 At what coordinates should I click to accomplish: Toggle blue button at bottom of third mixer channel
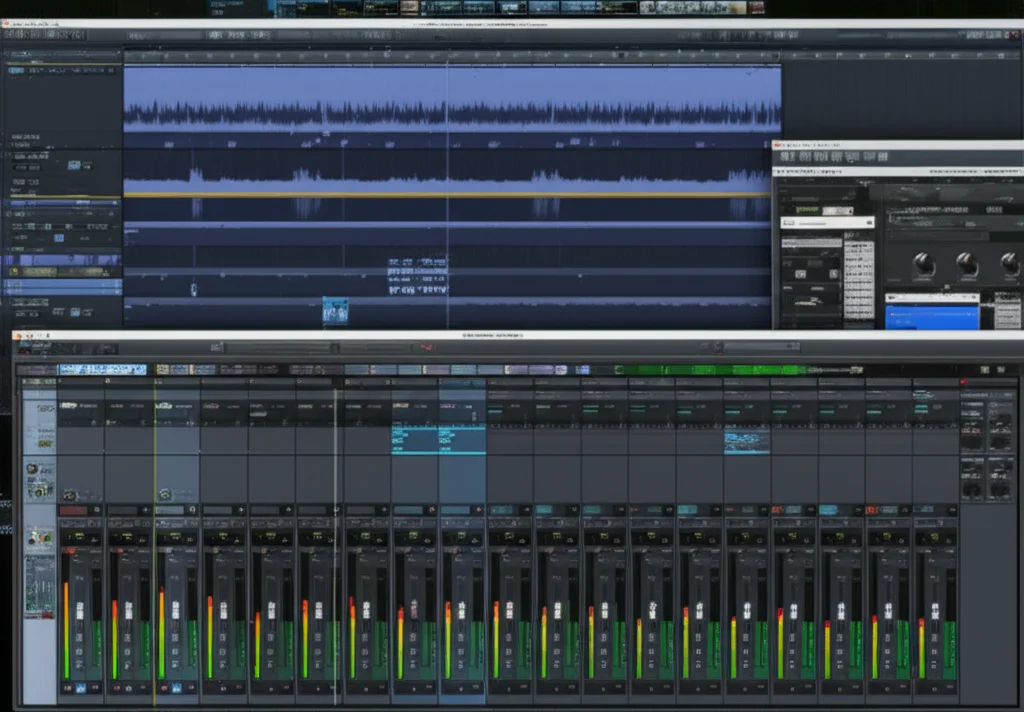176,688
